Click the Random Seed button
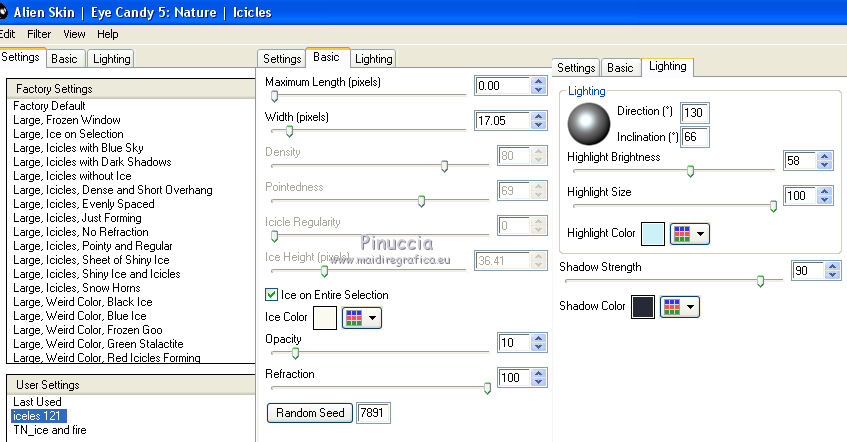 coord(310,413)
